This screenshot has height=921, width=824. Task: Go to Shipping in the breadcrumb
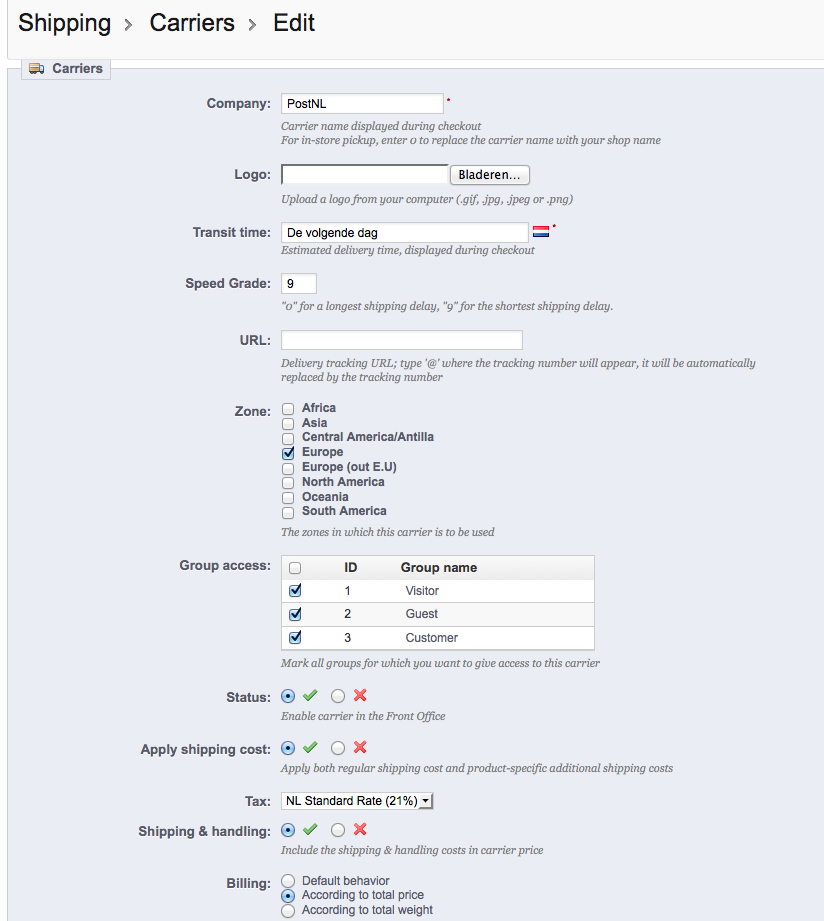65,23
